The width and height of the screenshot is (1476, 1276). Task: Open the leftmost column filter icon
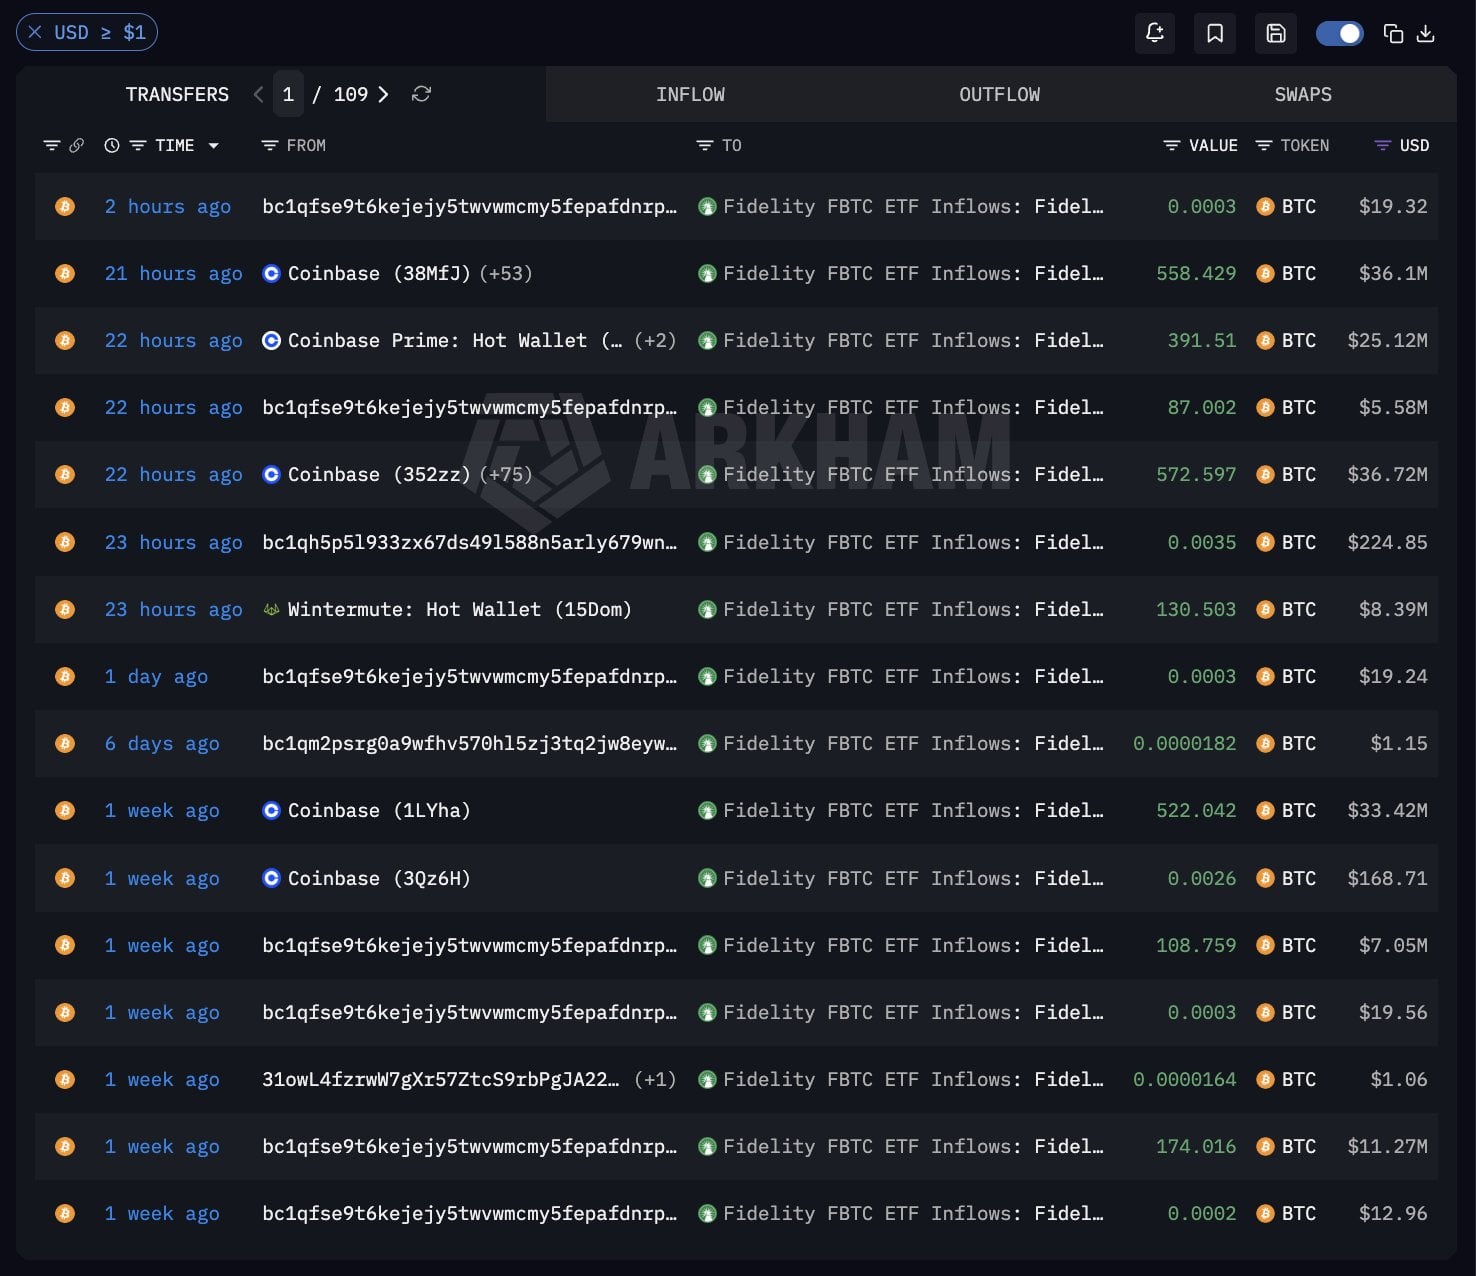point(52,146)
